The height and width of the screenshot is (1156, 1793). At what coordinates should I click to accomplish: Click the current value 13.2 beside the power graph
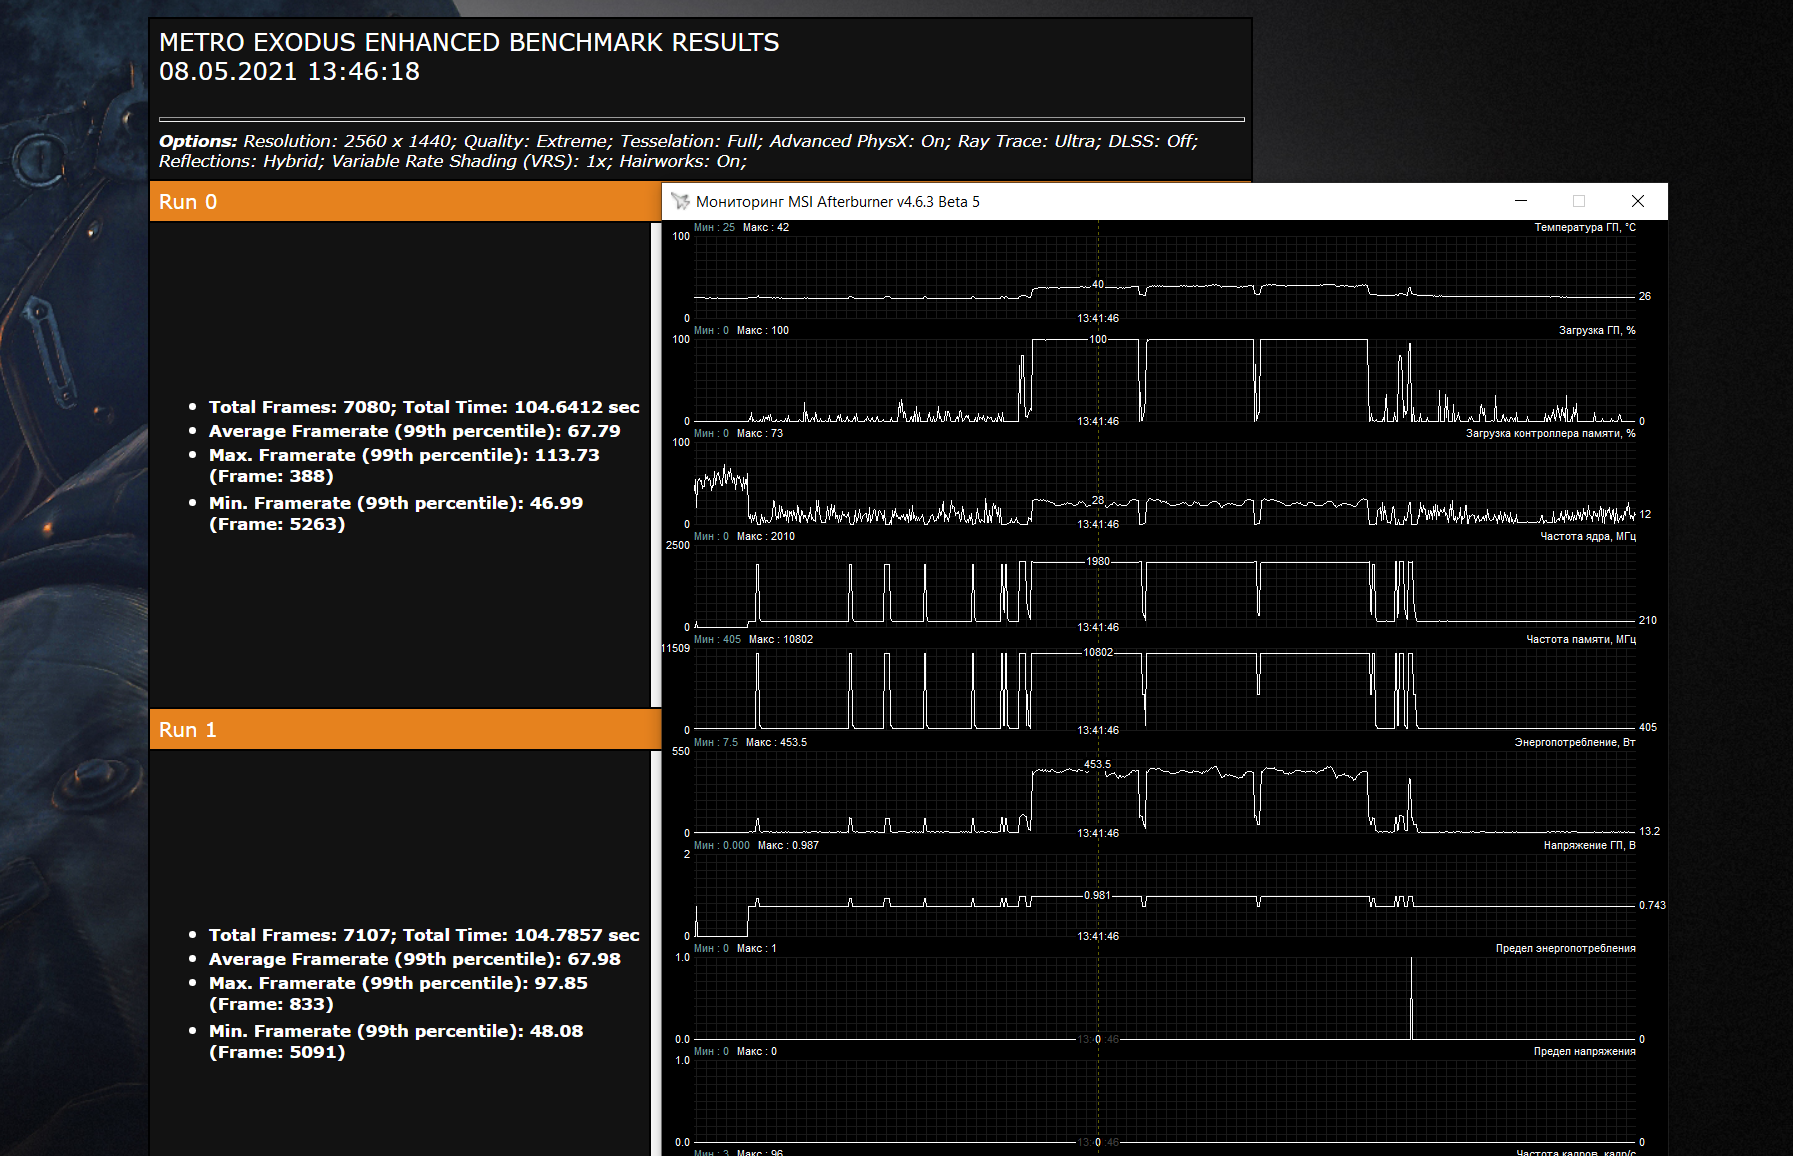(x=1650, y=831)
